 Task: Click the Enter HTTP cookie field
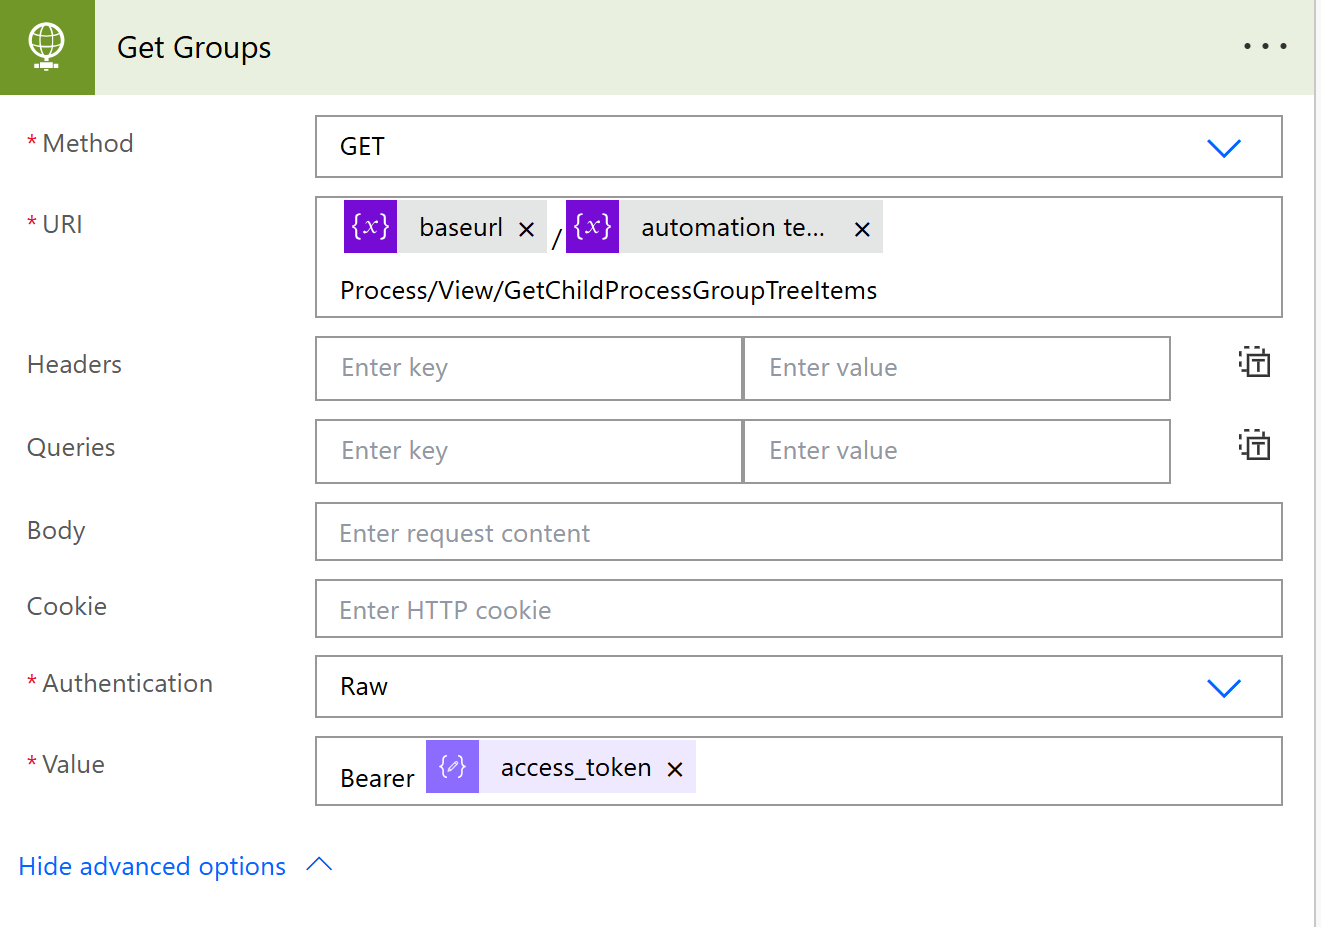(x=798, y=608)
